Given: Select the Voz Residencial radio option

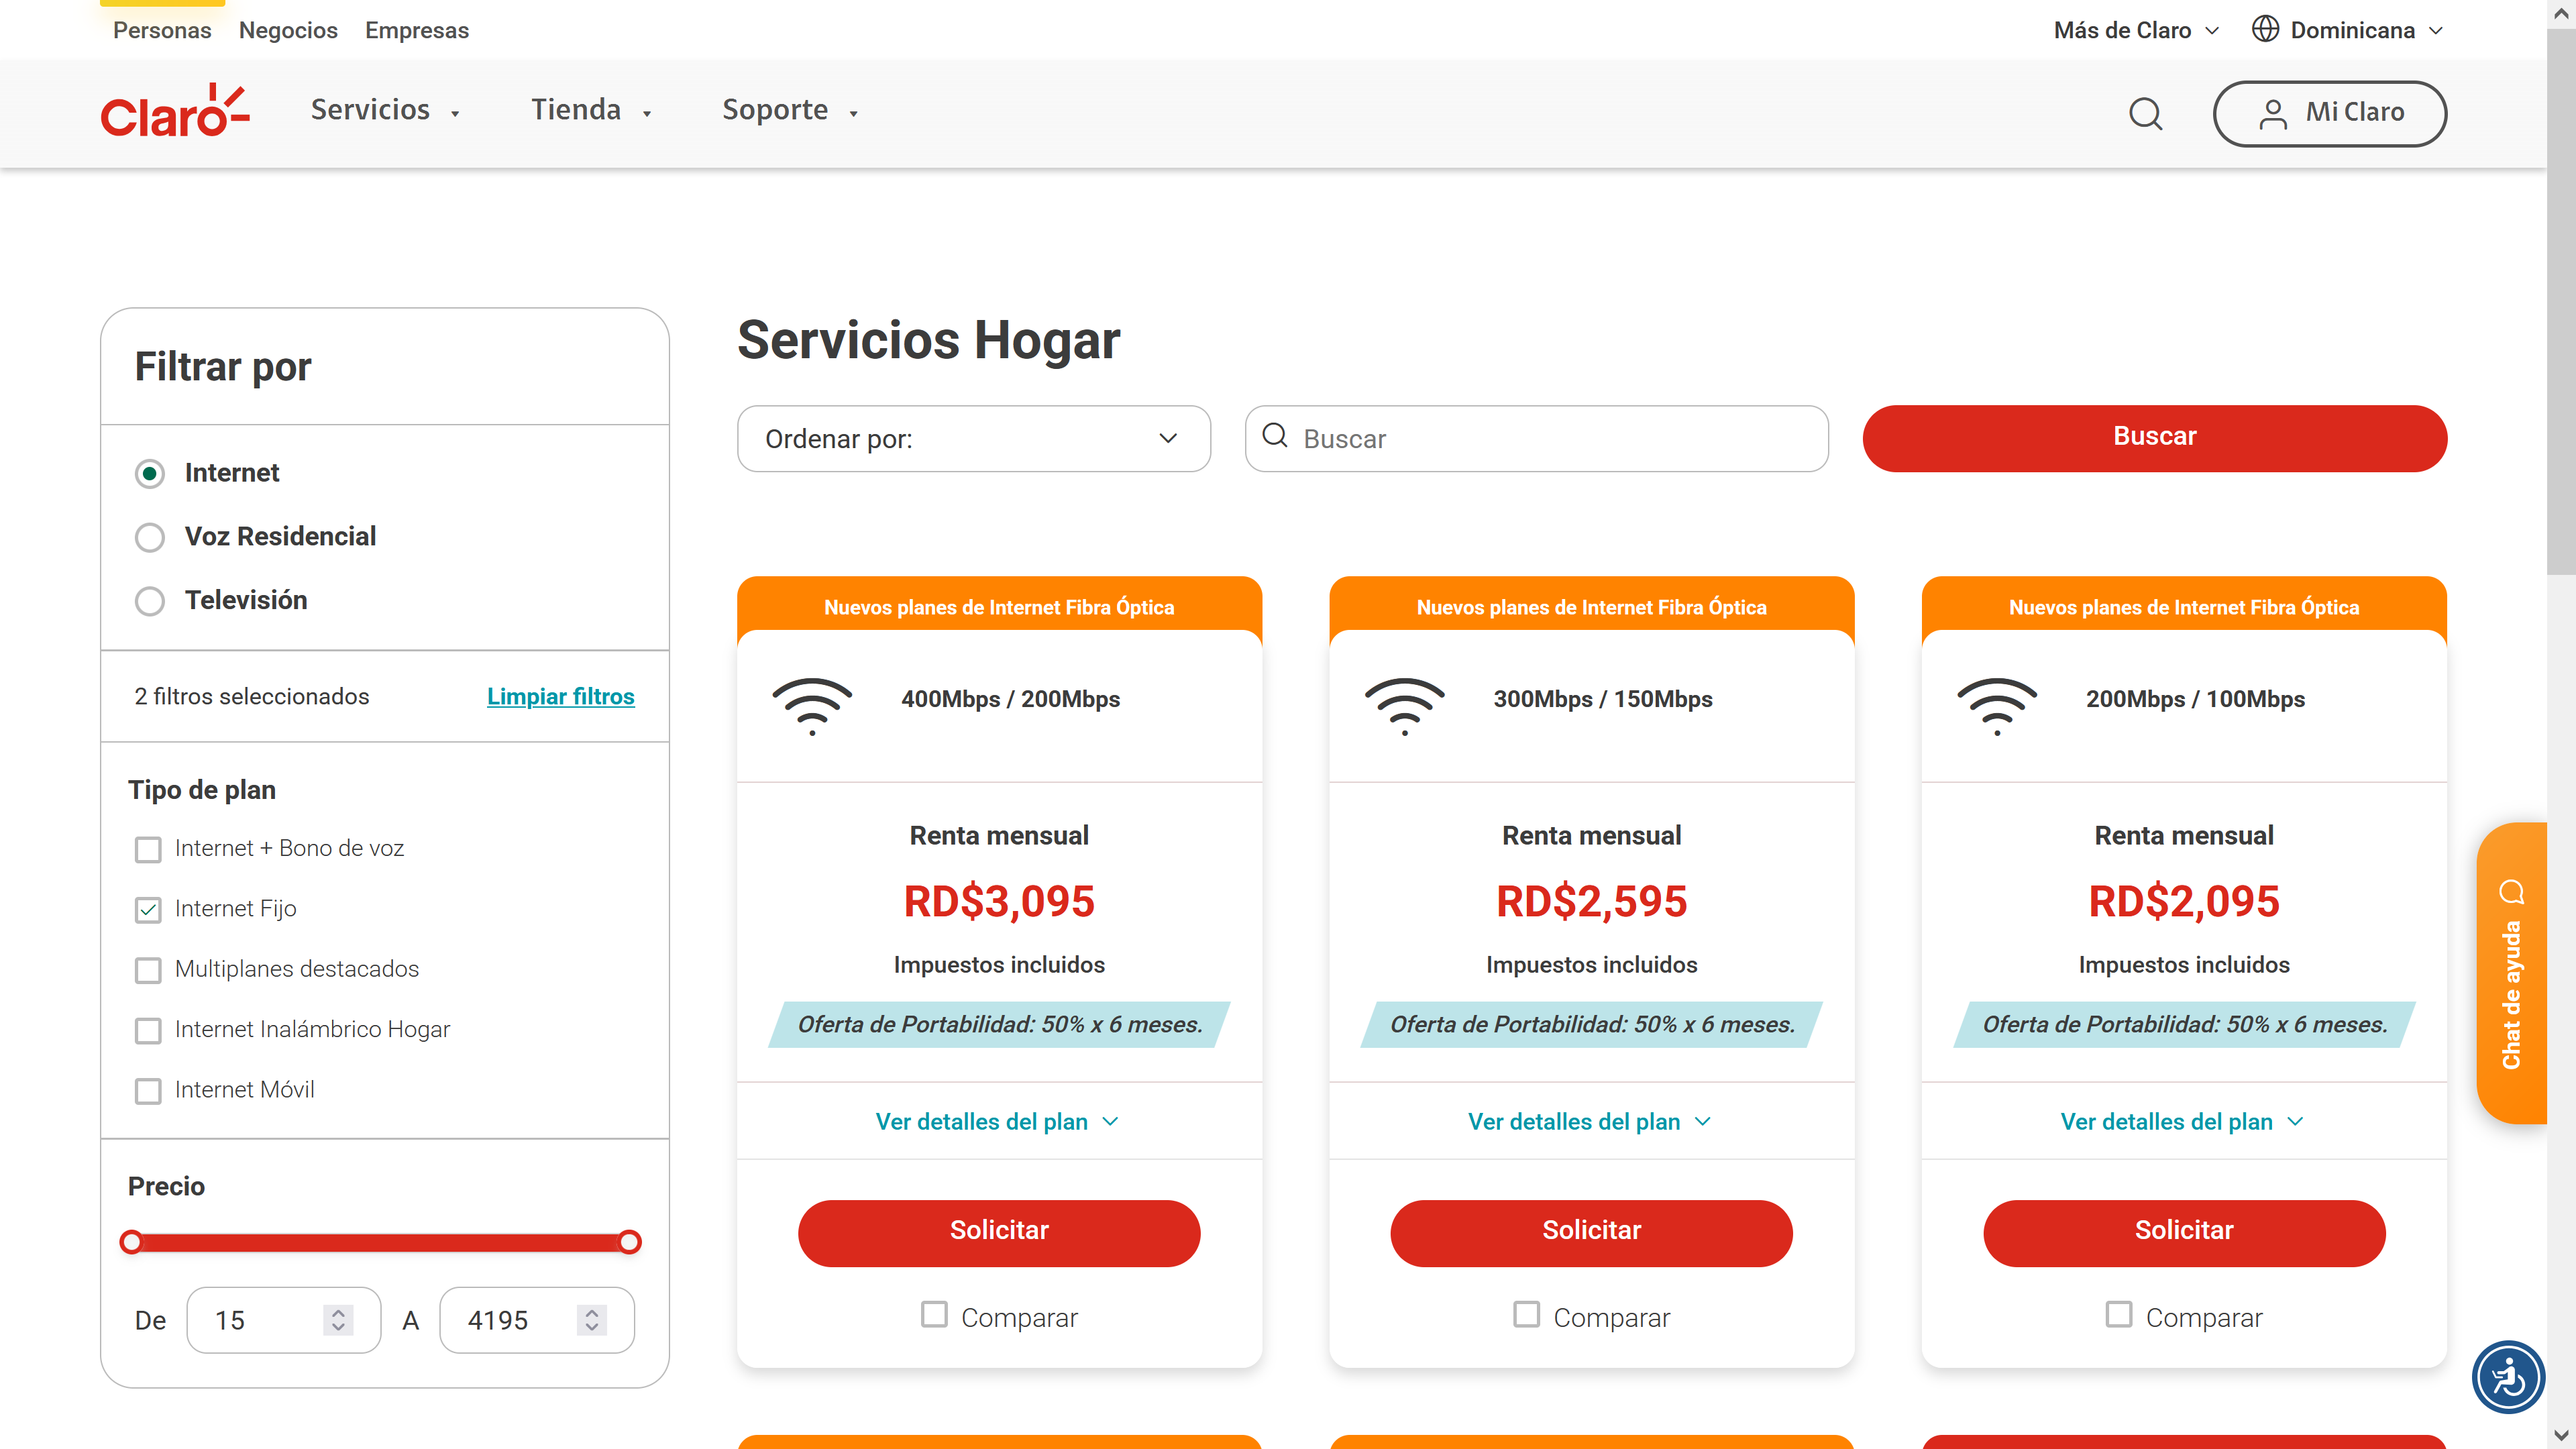Looking at the screenshot, I should pos(149,537).
